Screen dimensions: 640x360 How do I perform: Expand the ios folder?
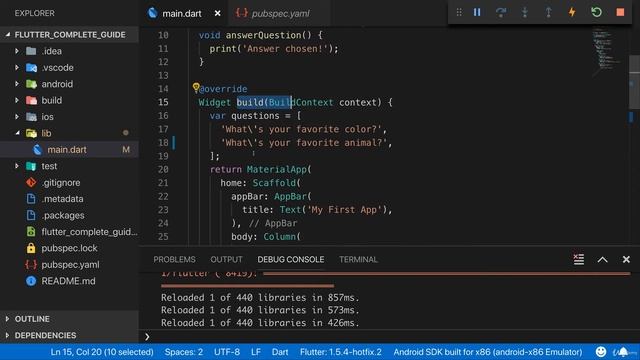(x=17, y=116)
